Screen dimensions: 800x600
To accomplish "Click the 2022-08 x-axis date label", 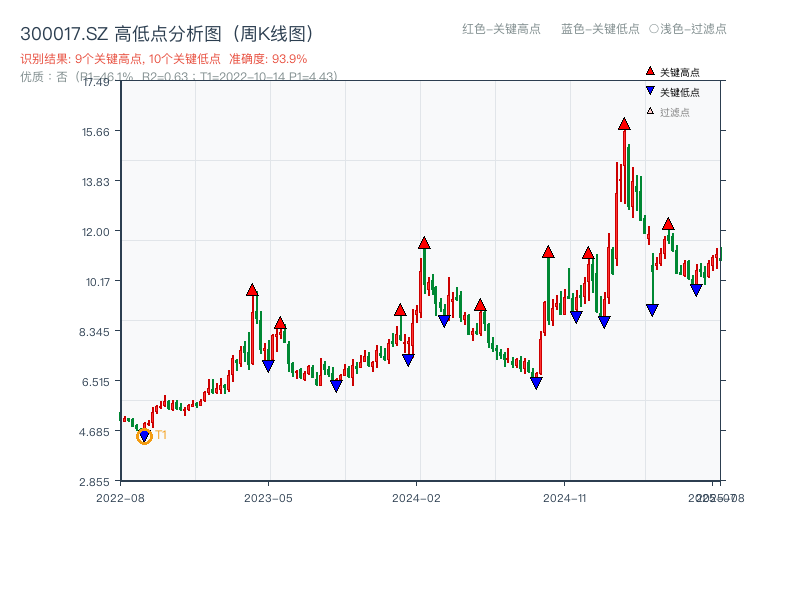I will (x=120, y=498).
